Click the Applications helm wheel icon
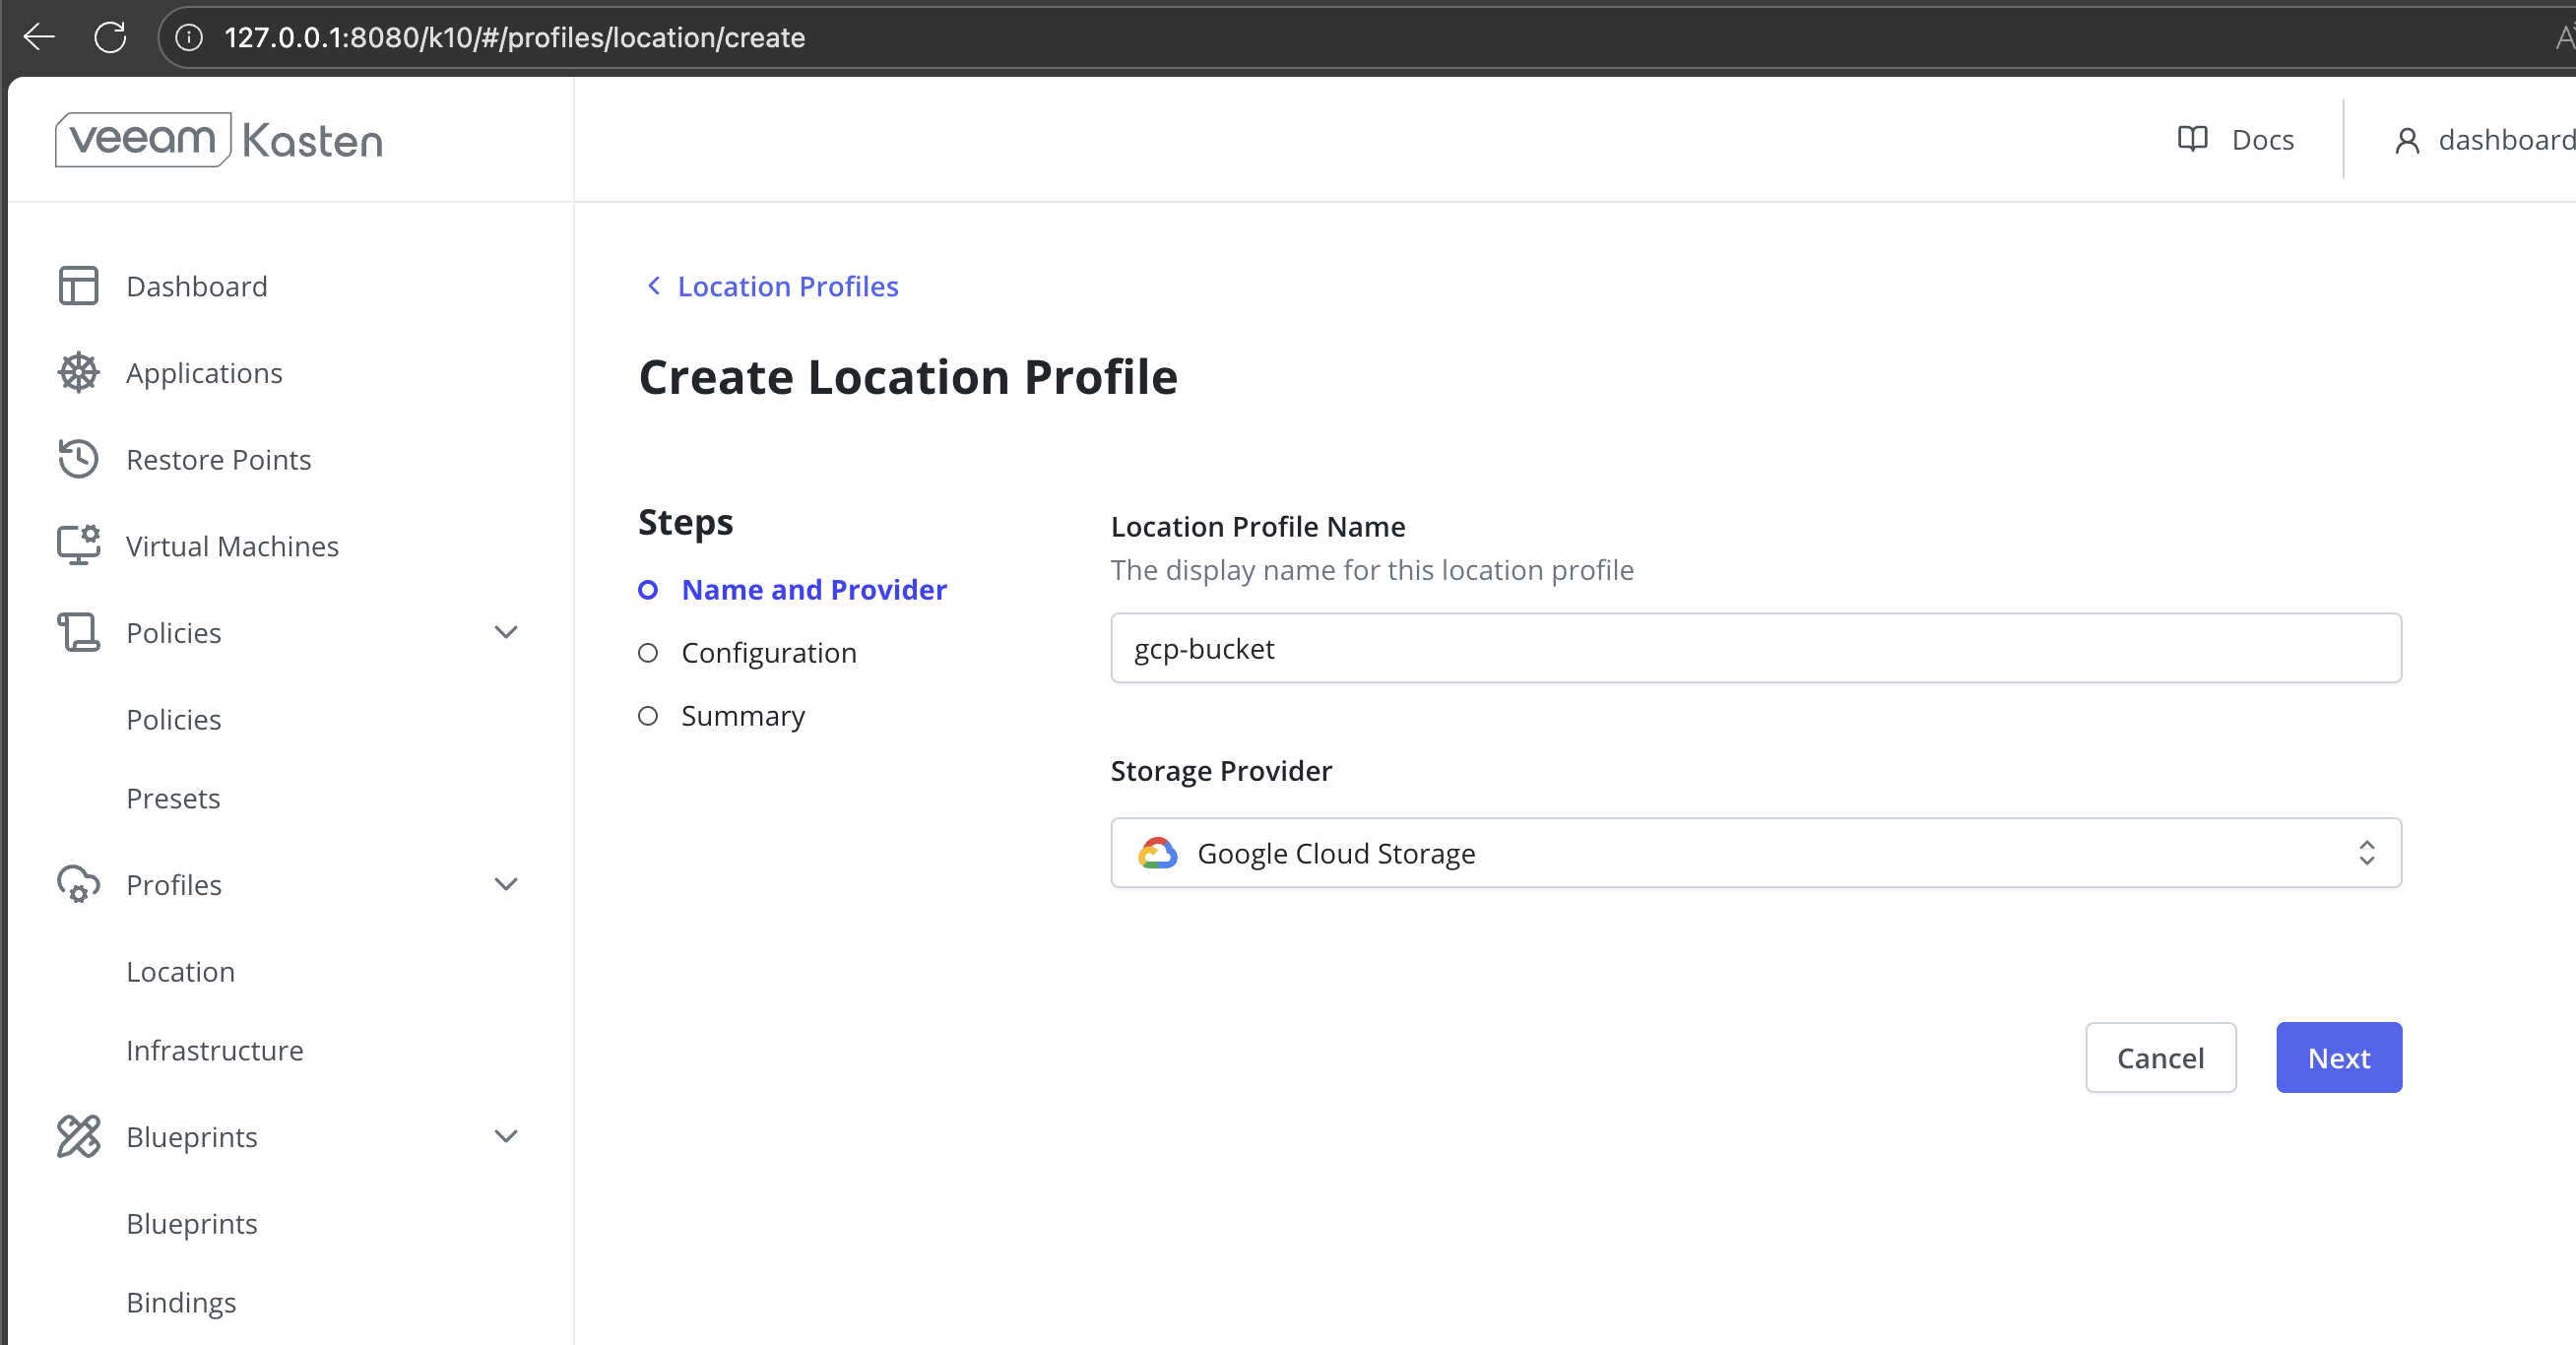This screenshot has height=1345, width=2576. pyautogui.click(x=78, y=373)
